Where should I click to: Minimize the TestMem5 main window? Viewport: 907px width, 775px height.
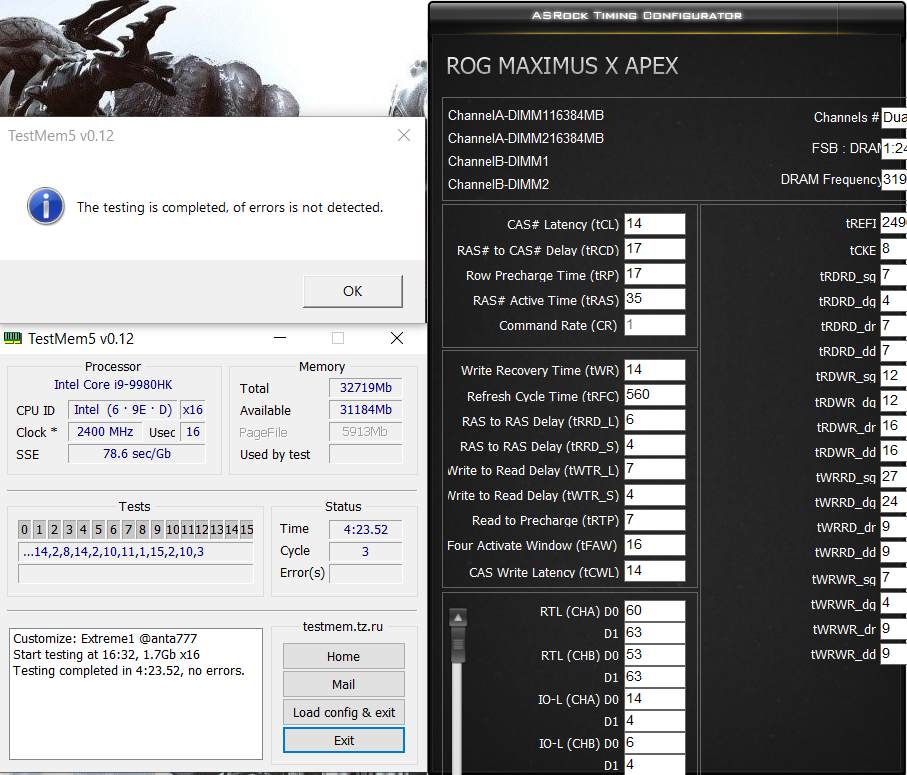pyautogui.click(x=280, y=338)
